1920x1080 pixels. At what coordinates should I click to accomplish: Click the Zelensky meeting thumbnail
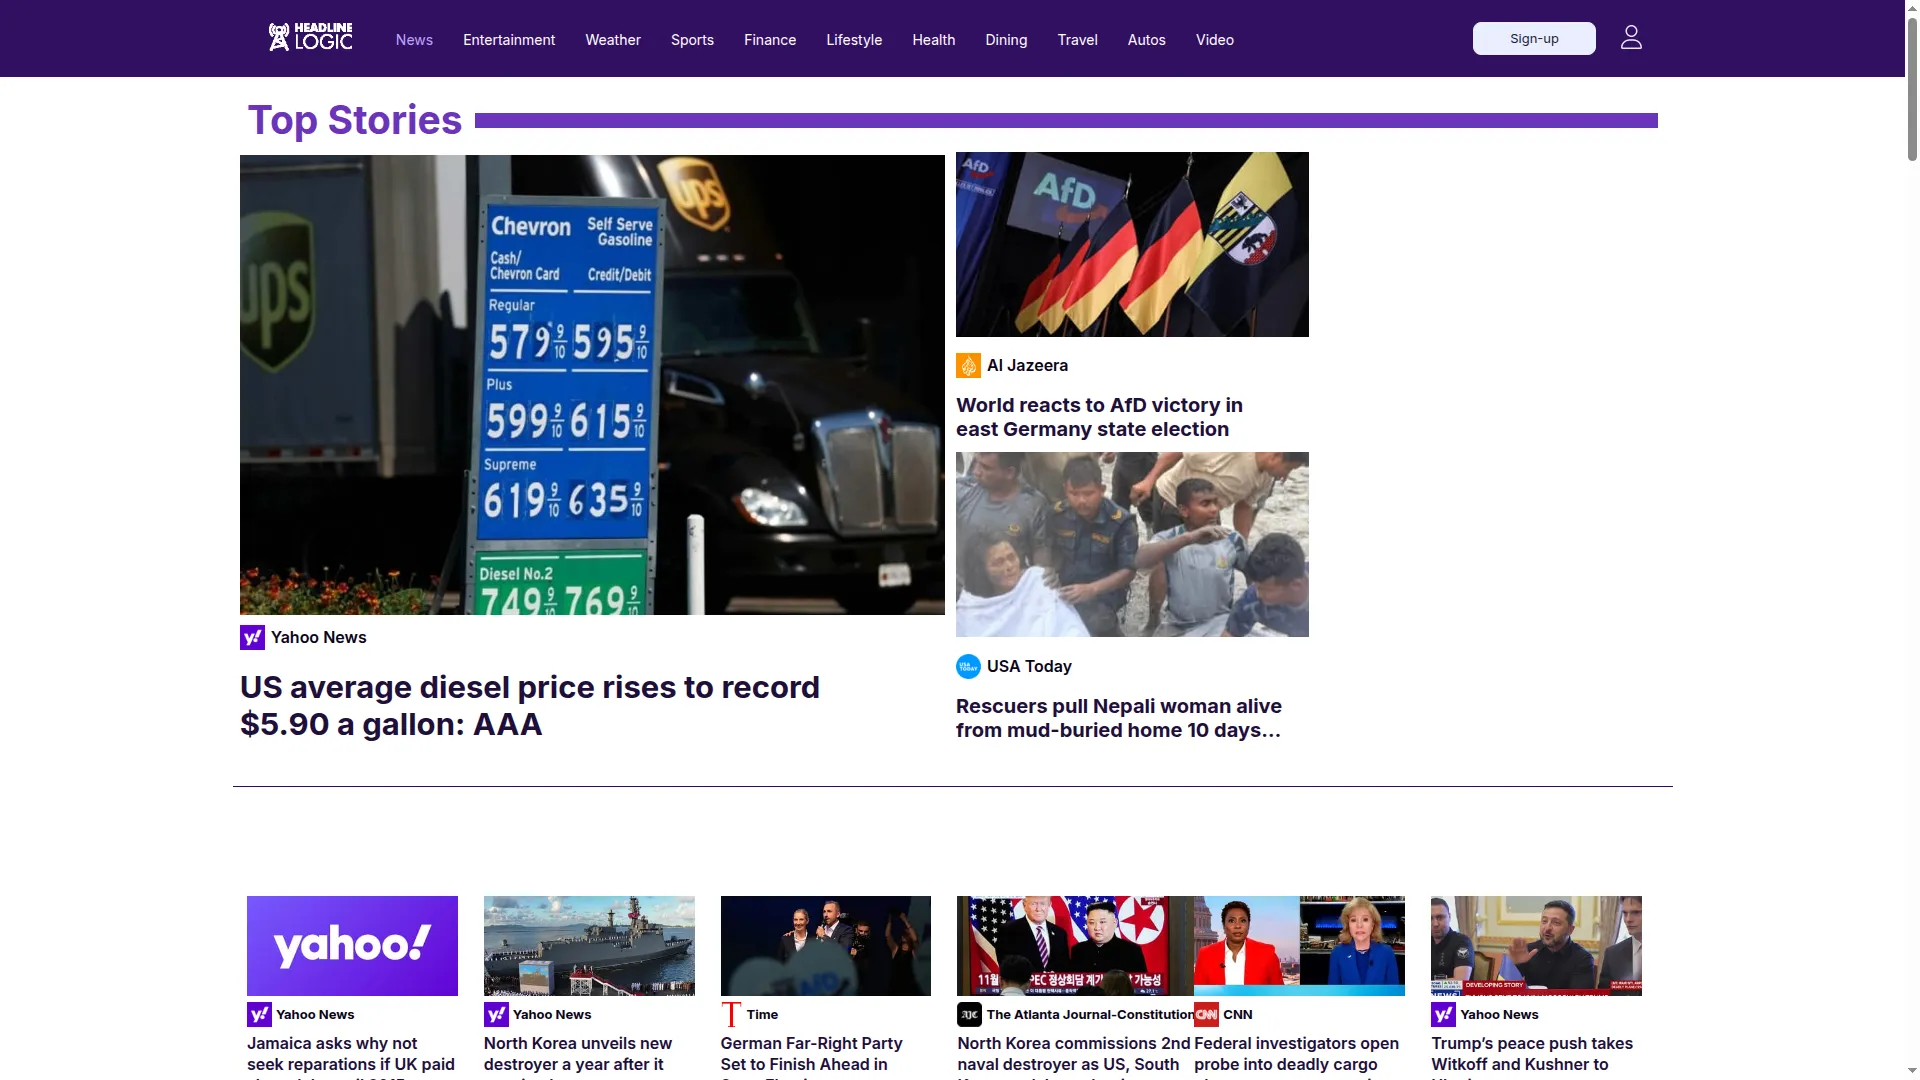(1536, 946)
